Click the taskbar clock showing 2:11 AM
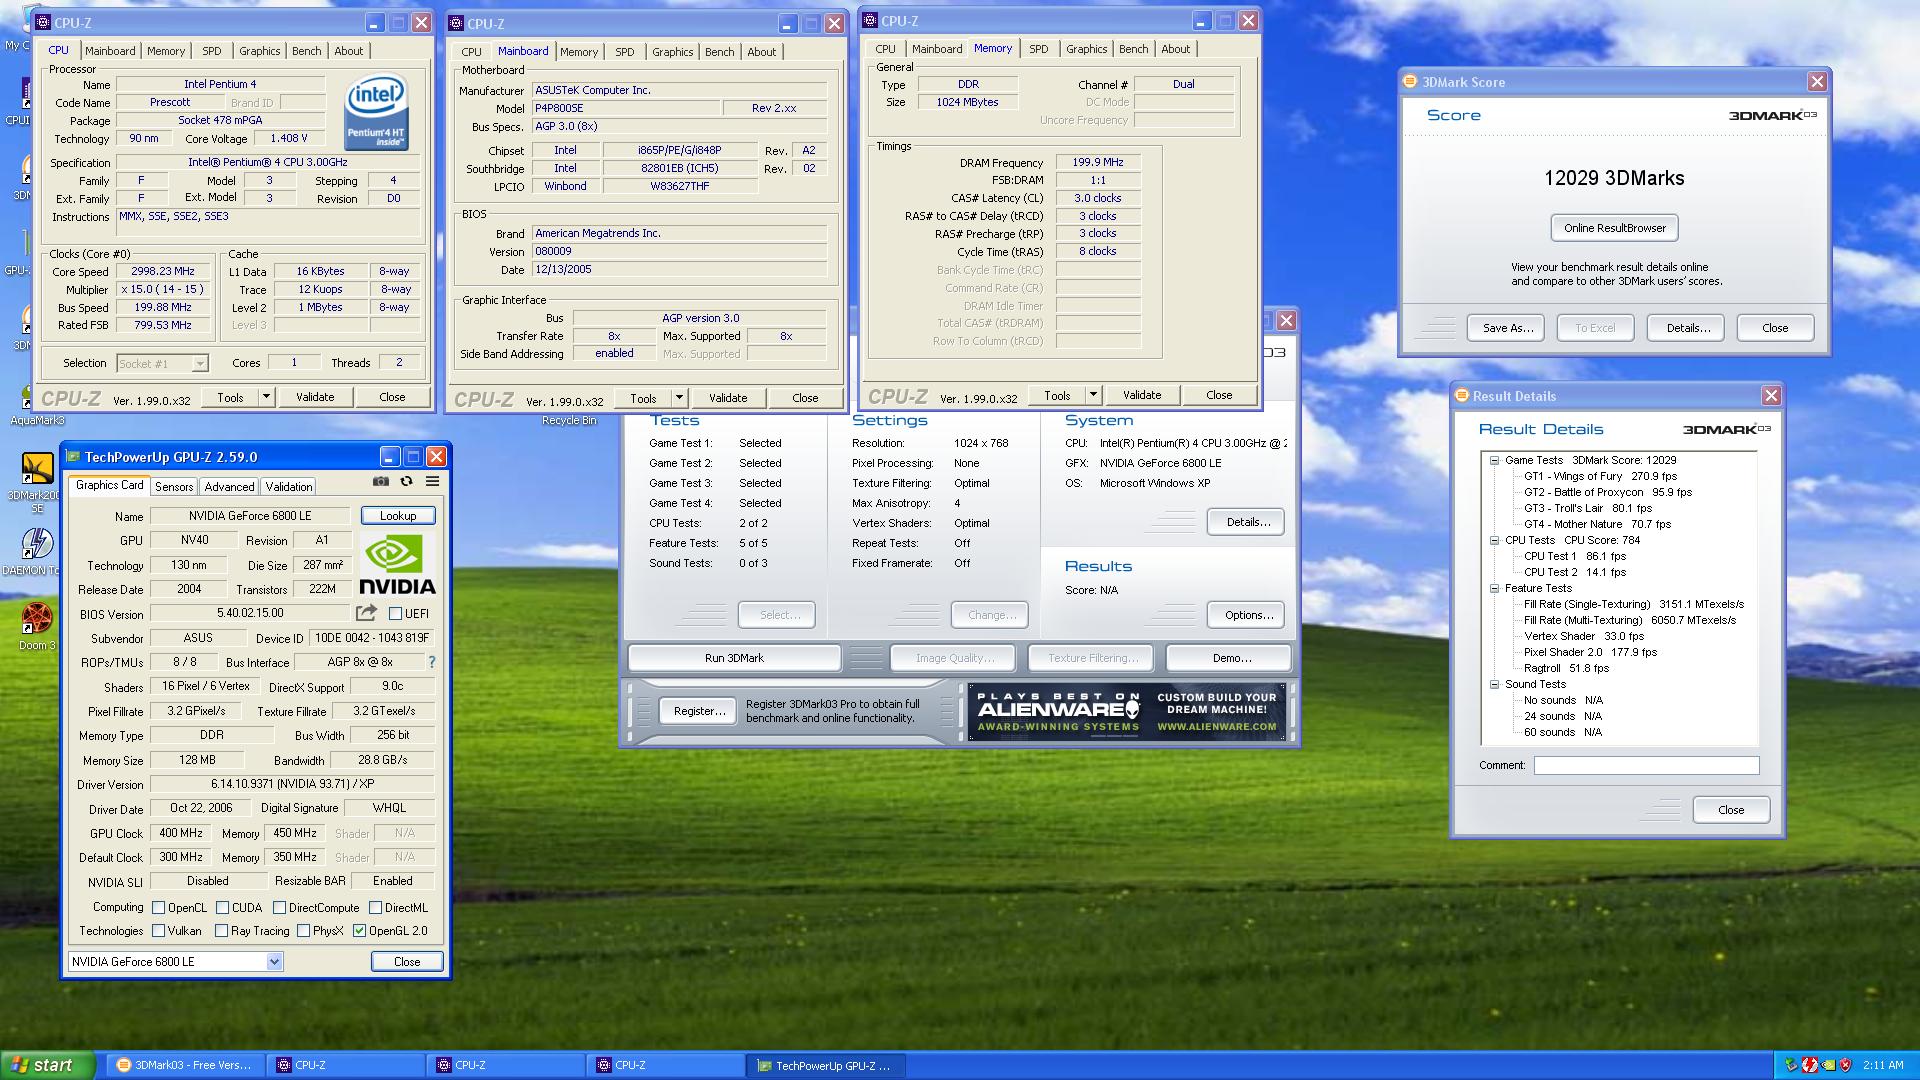 1883,1065
